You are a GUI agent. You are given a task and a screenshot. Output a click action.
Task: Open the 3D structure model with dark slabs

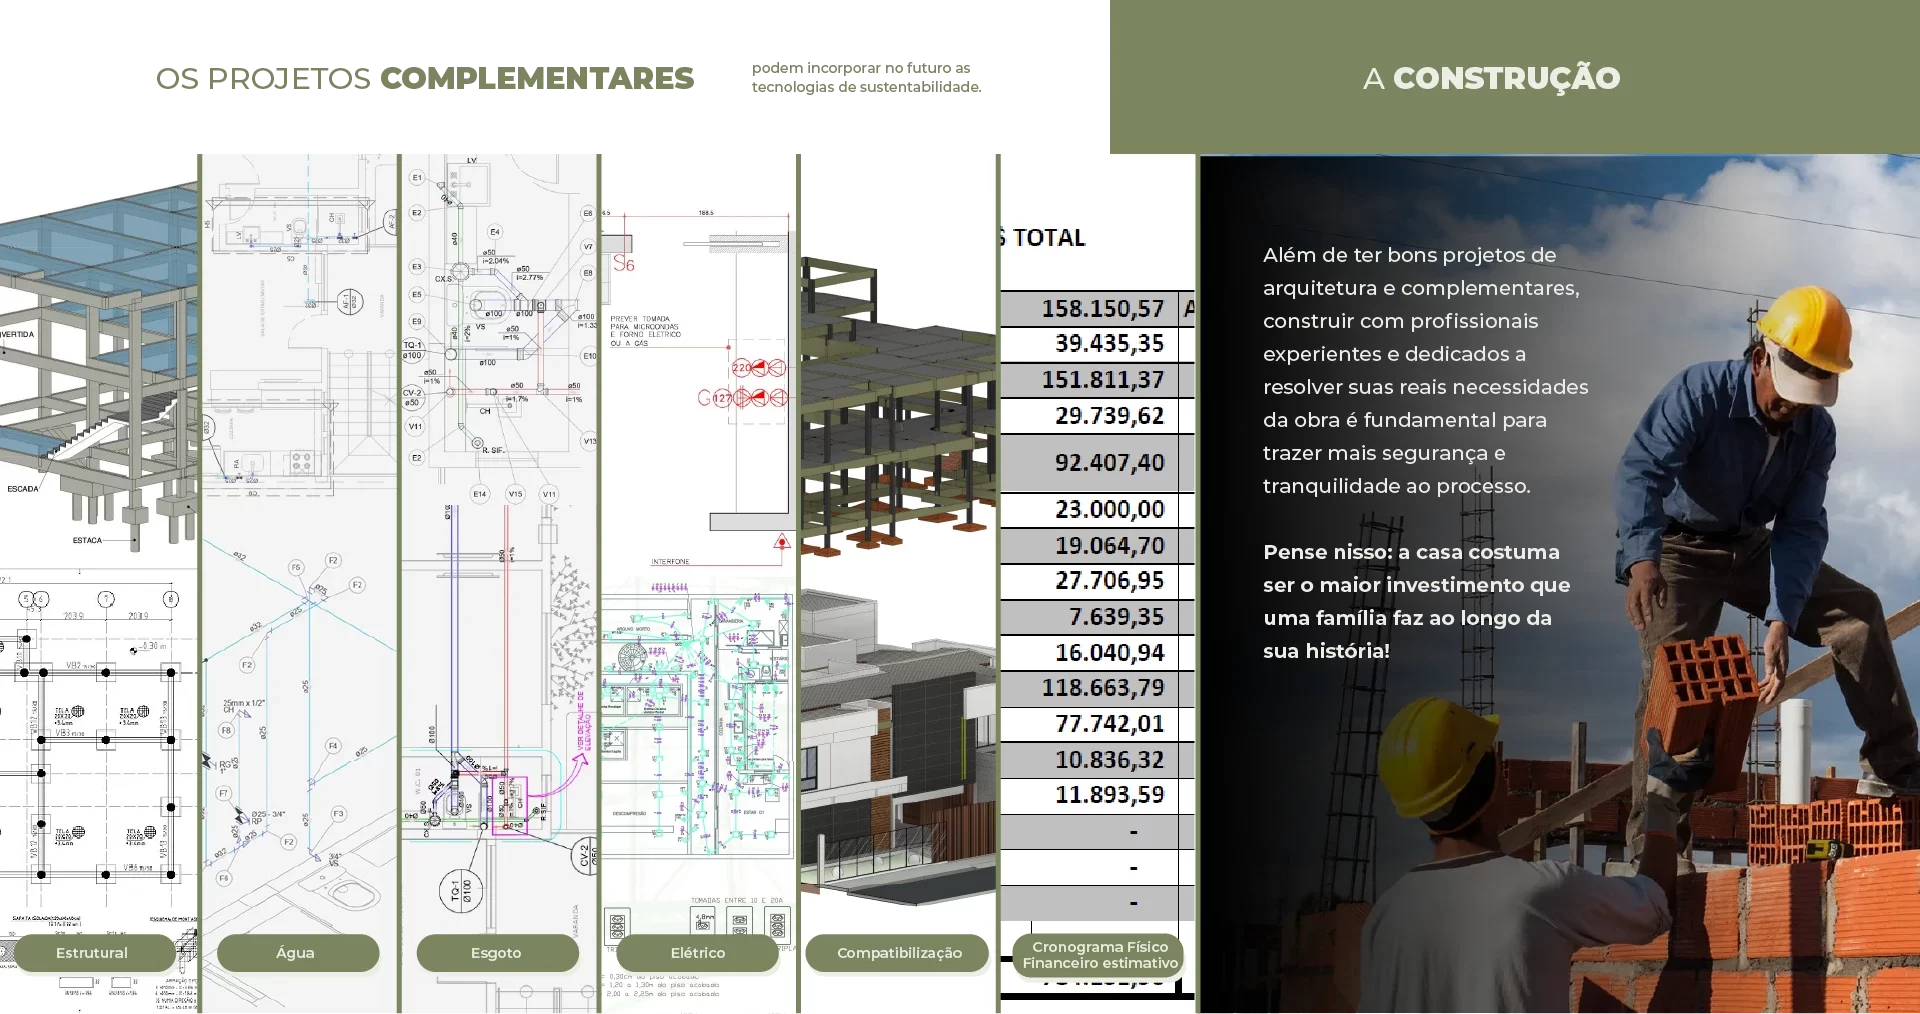[x=898, y=405]
